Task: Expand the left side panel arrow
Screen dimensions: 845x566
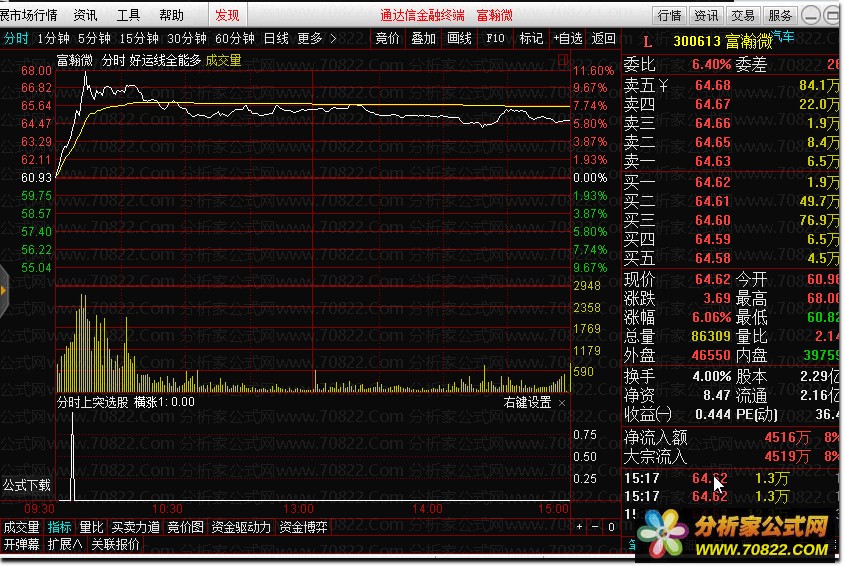Action: pos(3,291)
